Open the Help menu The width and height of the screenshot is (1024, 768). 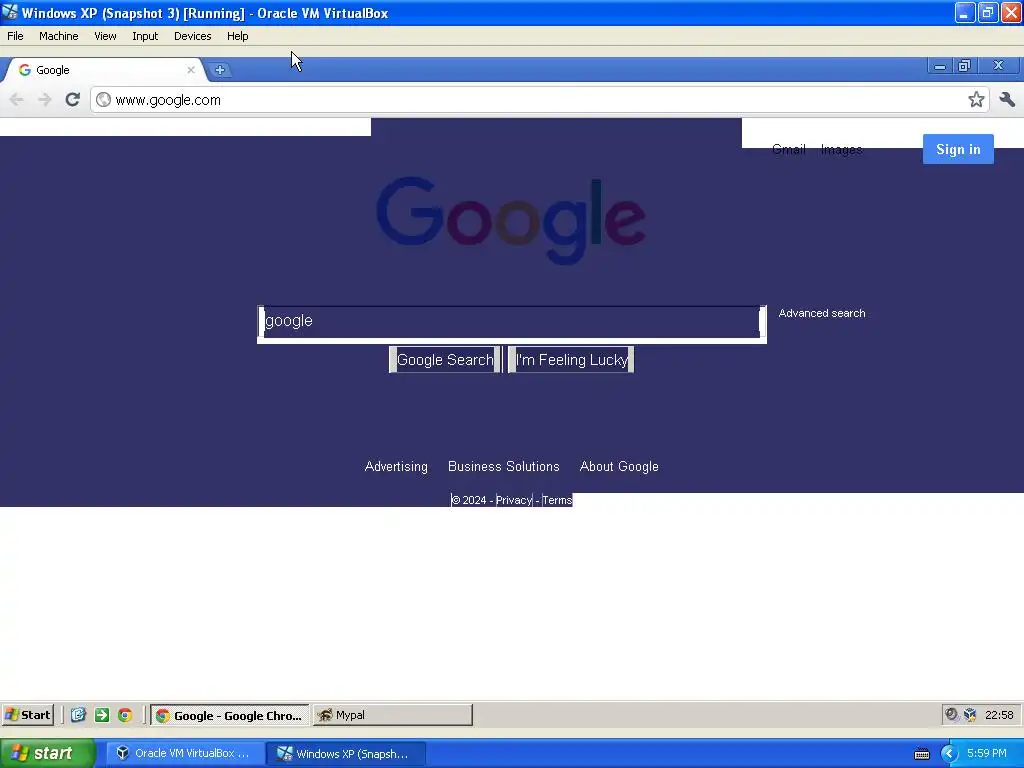[x=238, y=36]
